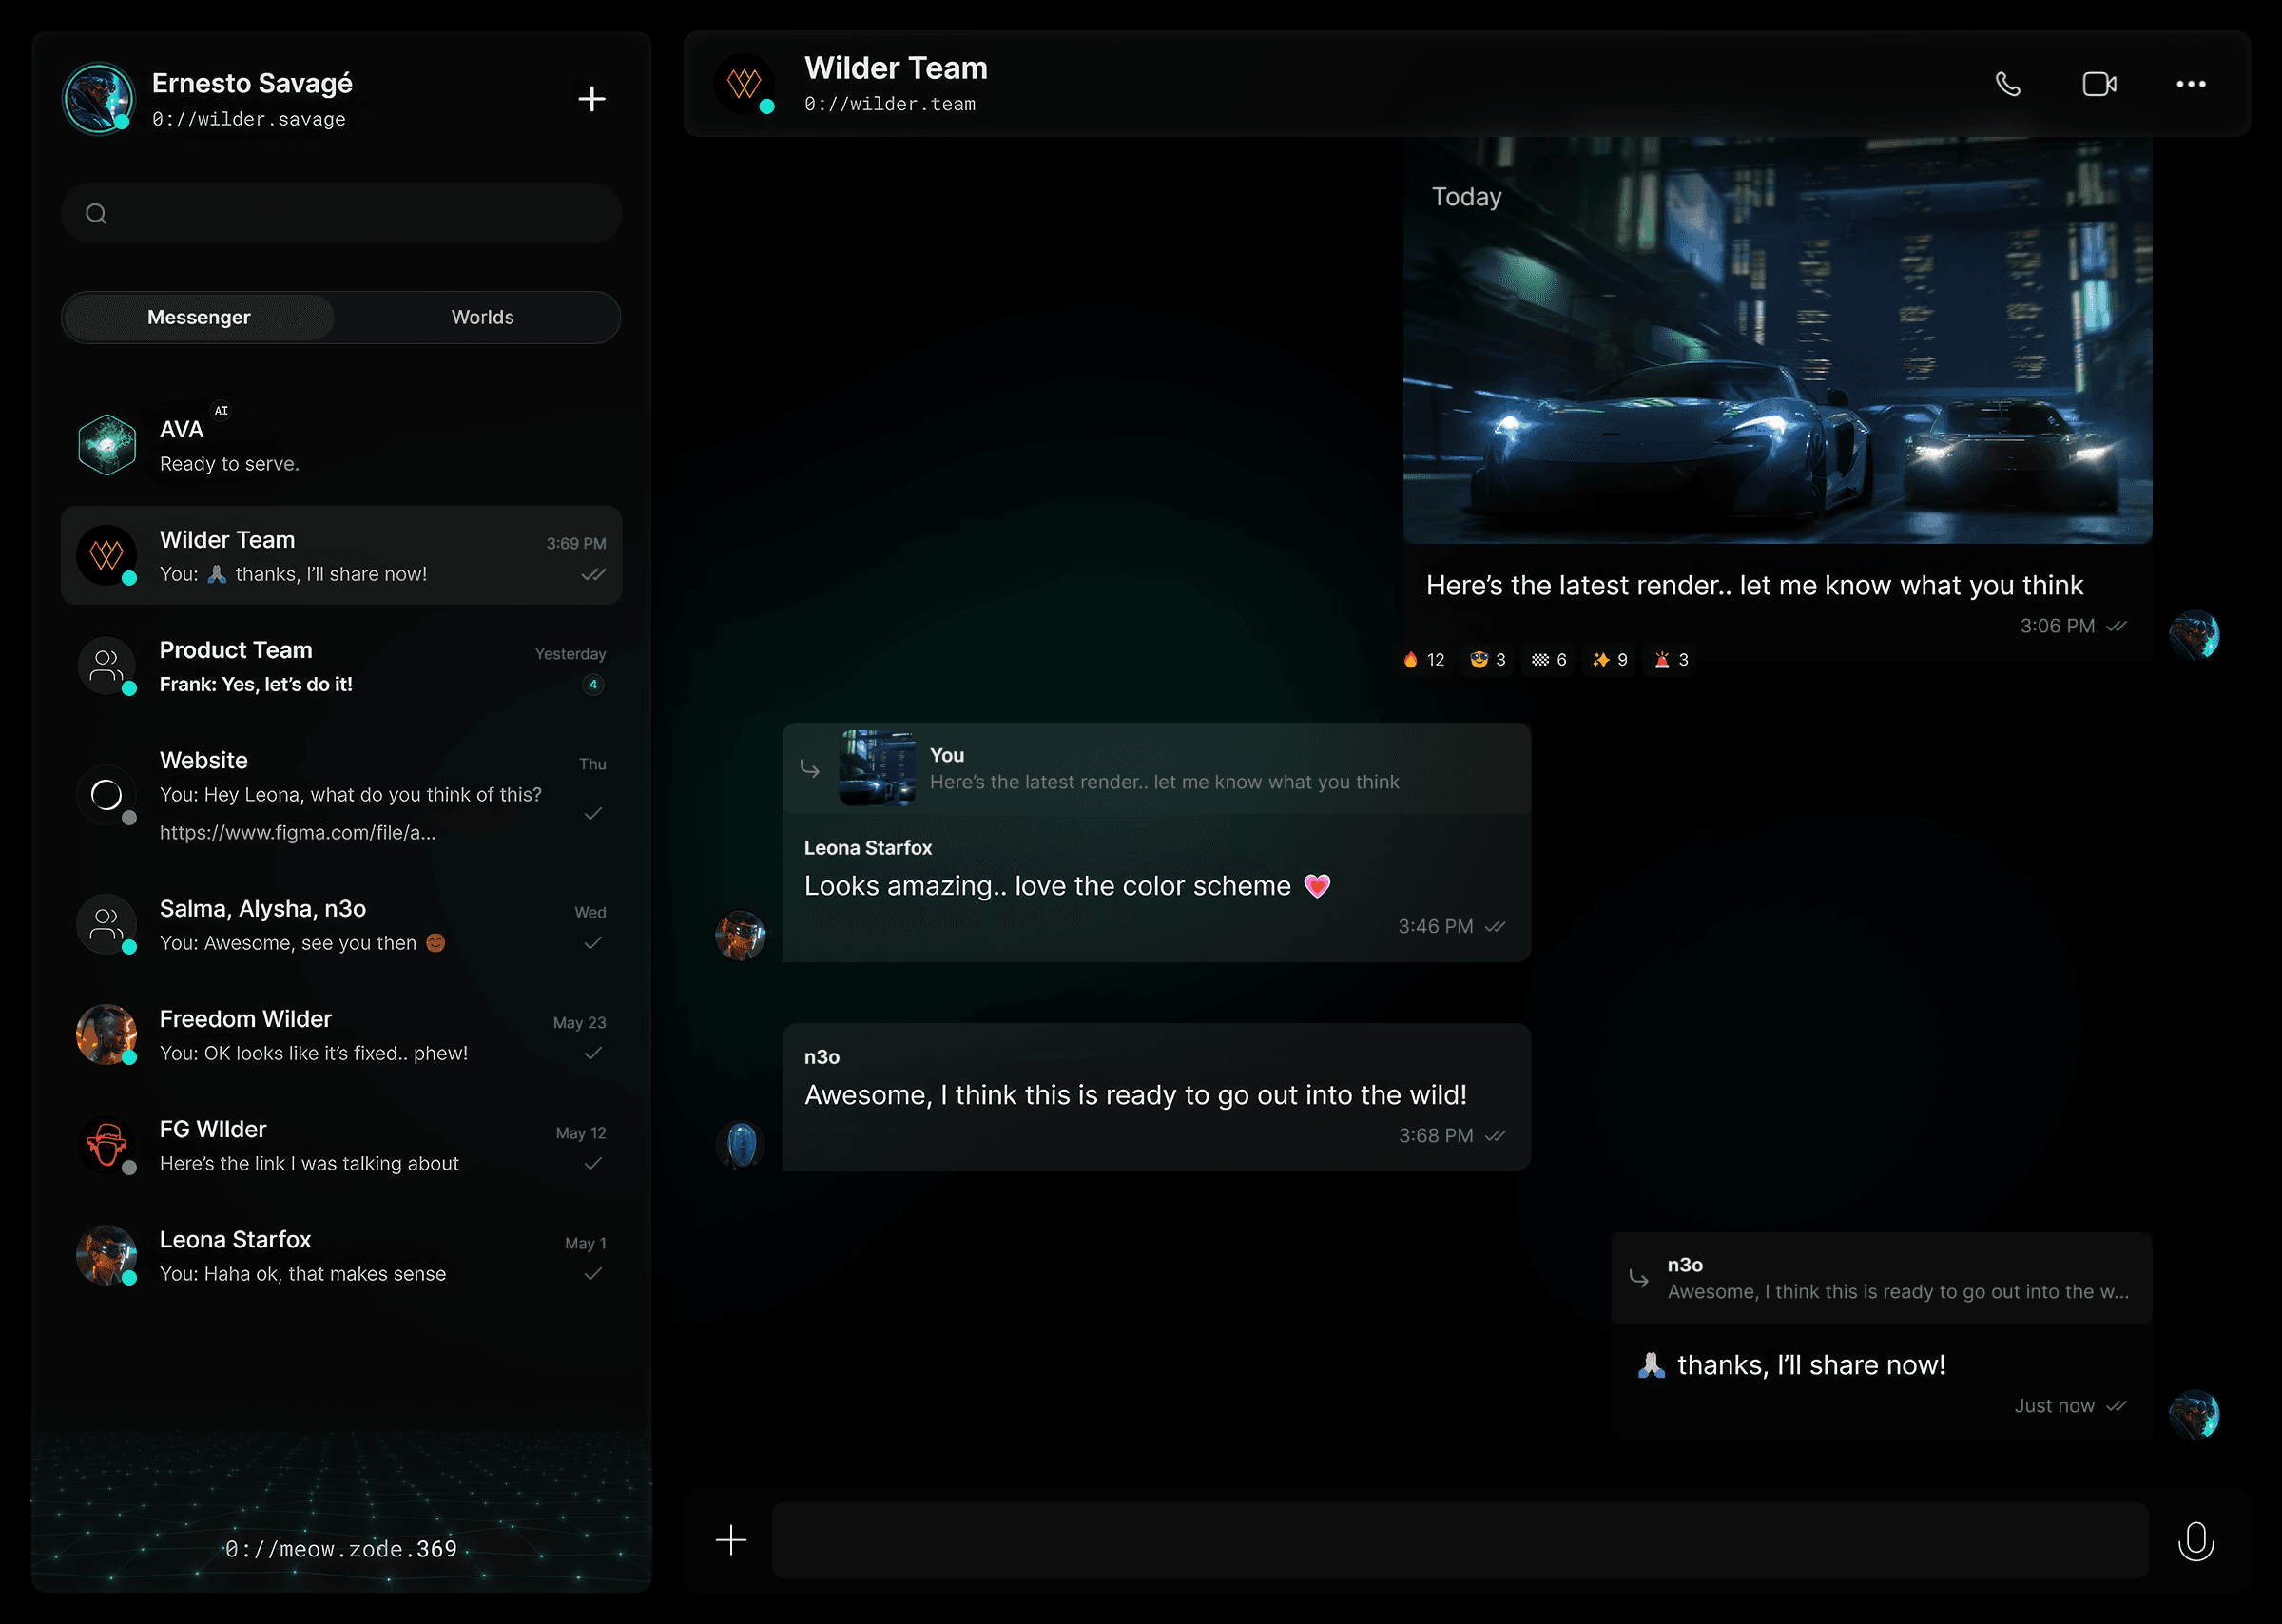Open the three-dot more options menu
Image resolution: width=2282 pixels, height=1624 pixels.
2190,84
